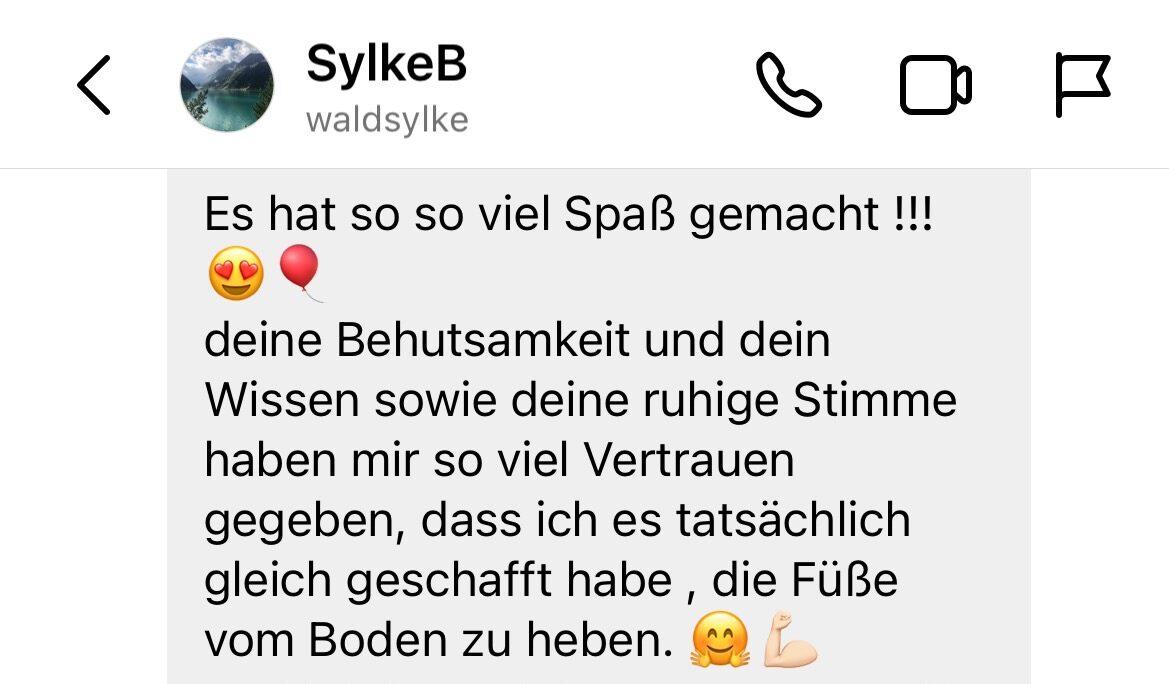This screenshot has height=684, width=1169.
Task: Tap the word "Boden" in the message
Action: point(378,640)
